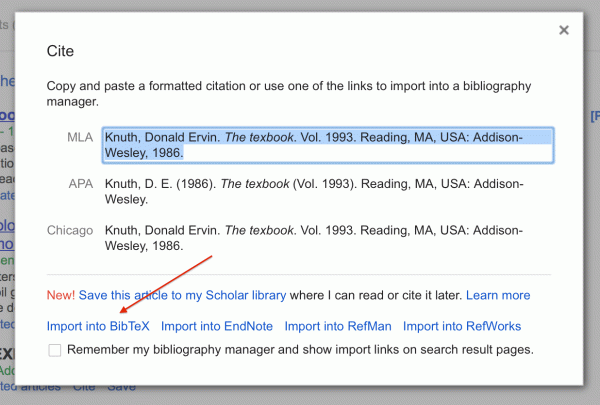600x405 pixels.
Task: Click the MLA style label
Action: tap(80, 137)
